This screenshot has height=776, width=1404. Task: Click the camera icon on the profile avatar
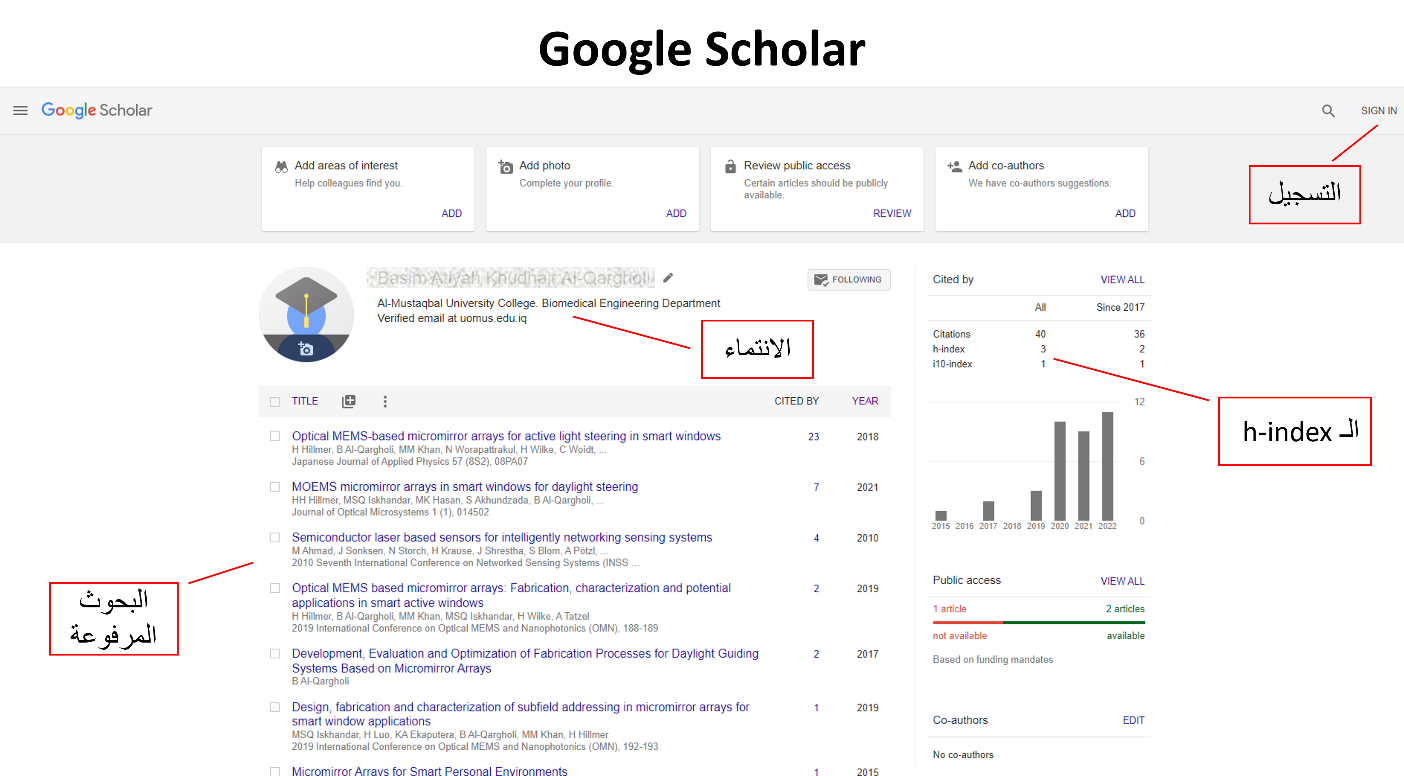click(306, 349)
